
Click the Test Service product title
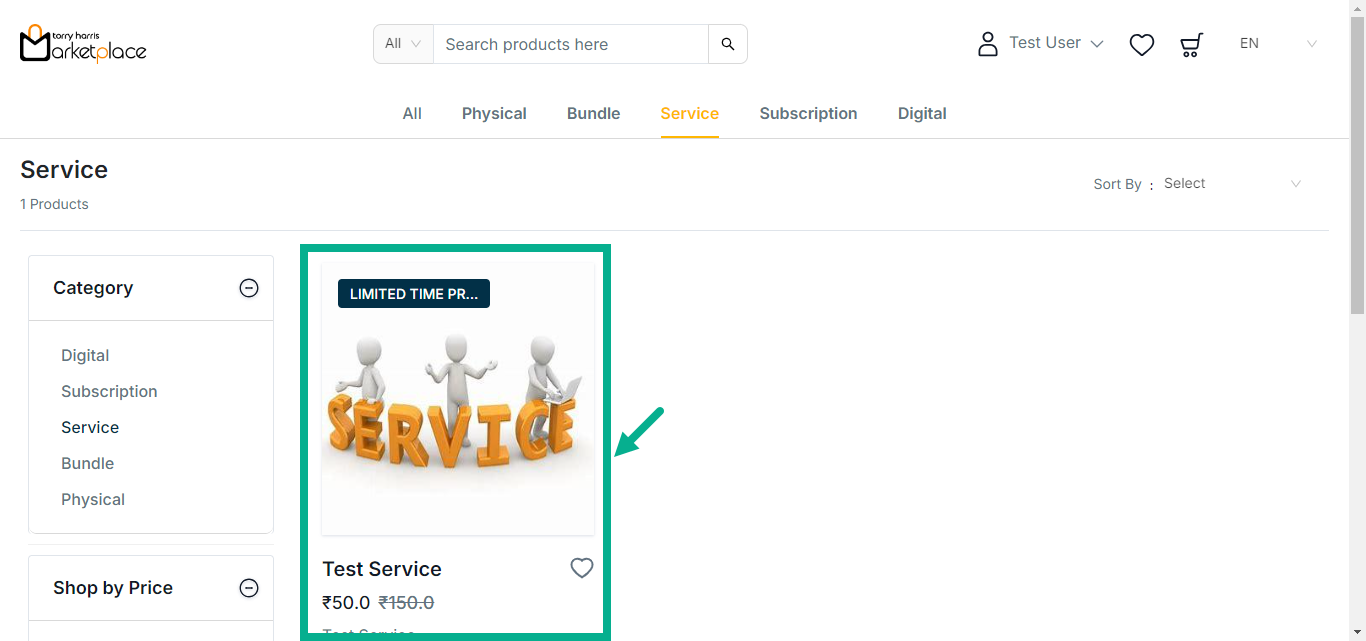382,569
